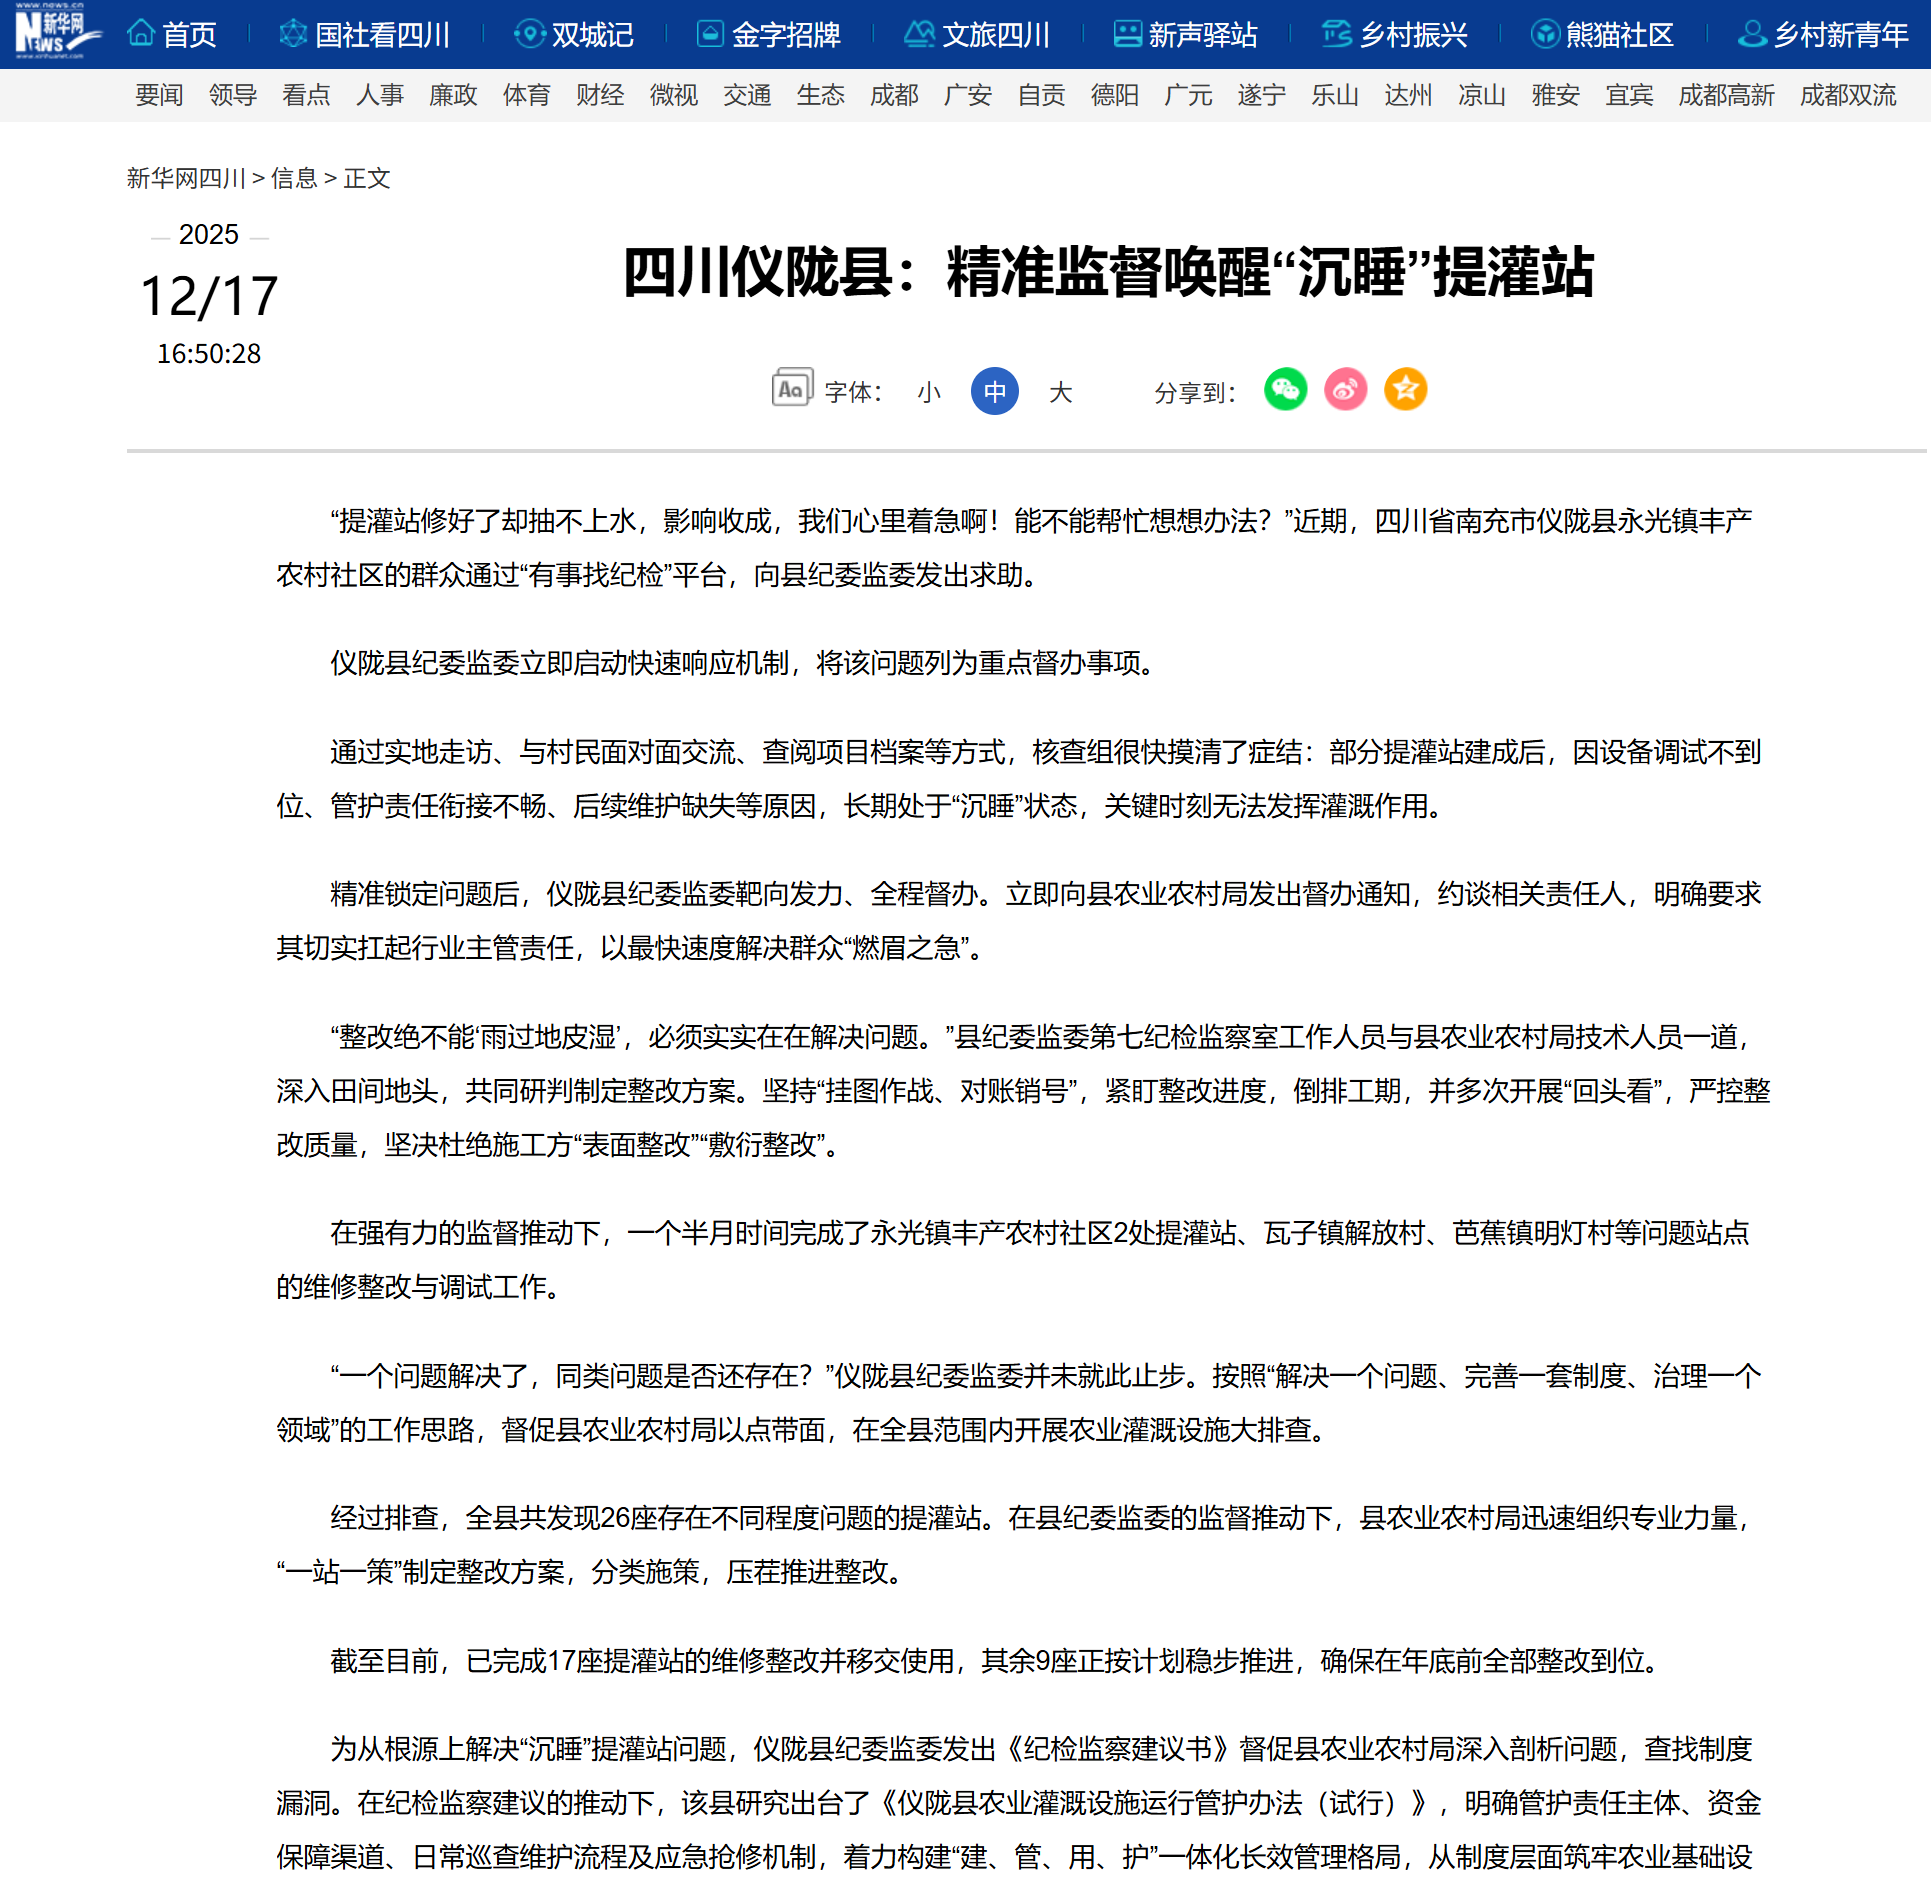Screen dimensions: 1931x1890
Task: Share article to QQ Zone star icon
Action: coord(1405,390)
